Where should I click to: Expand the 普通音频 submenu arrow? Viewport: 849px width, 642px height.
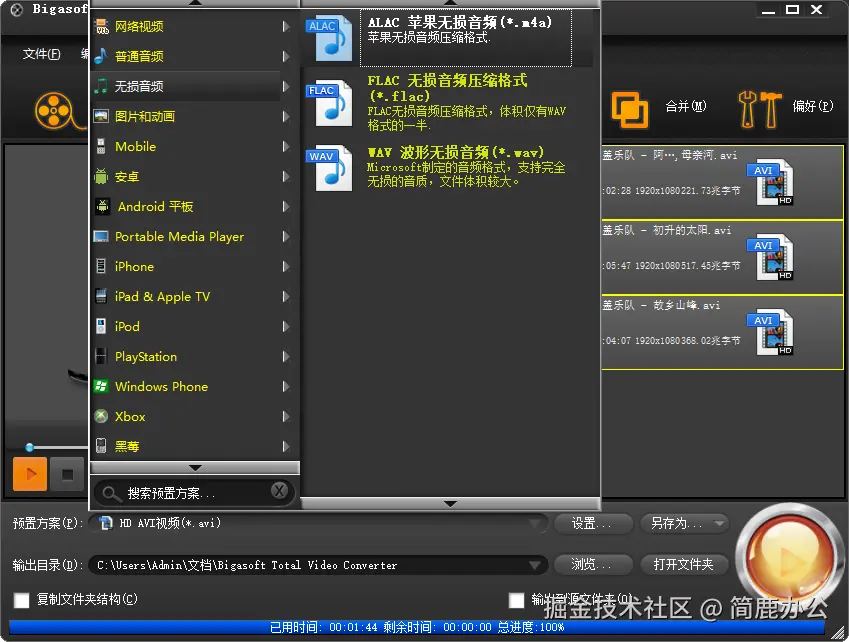pyautogui.click(x=285, y=56)
